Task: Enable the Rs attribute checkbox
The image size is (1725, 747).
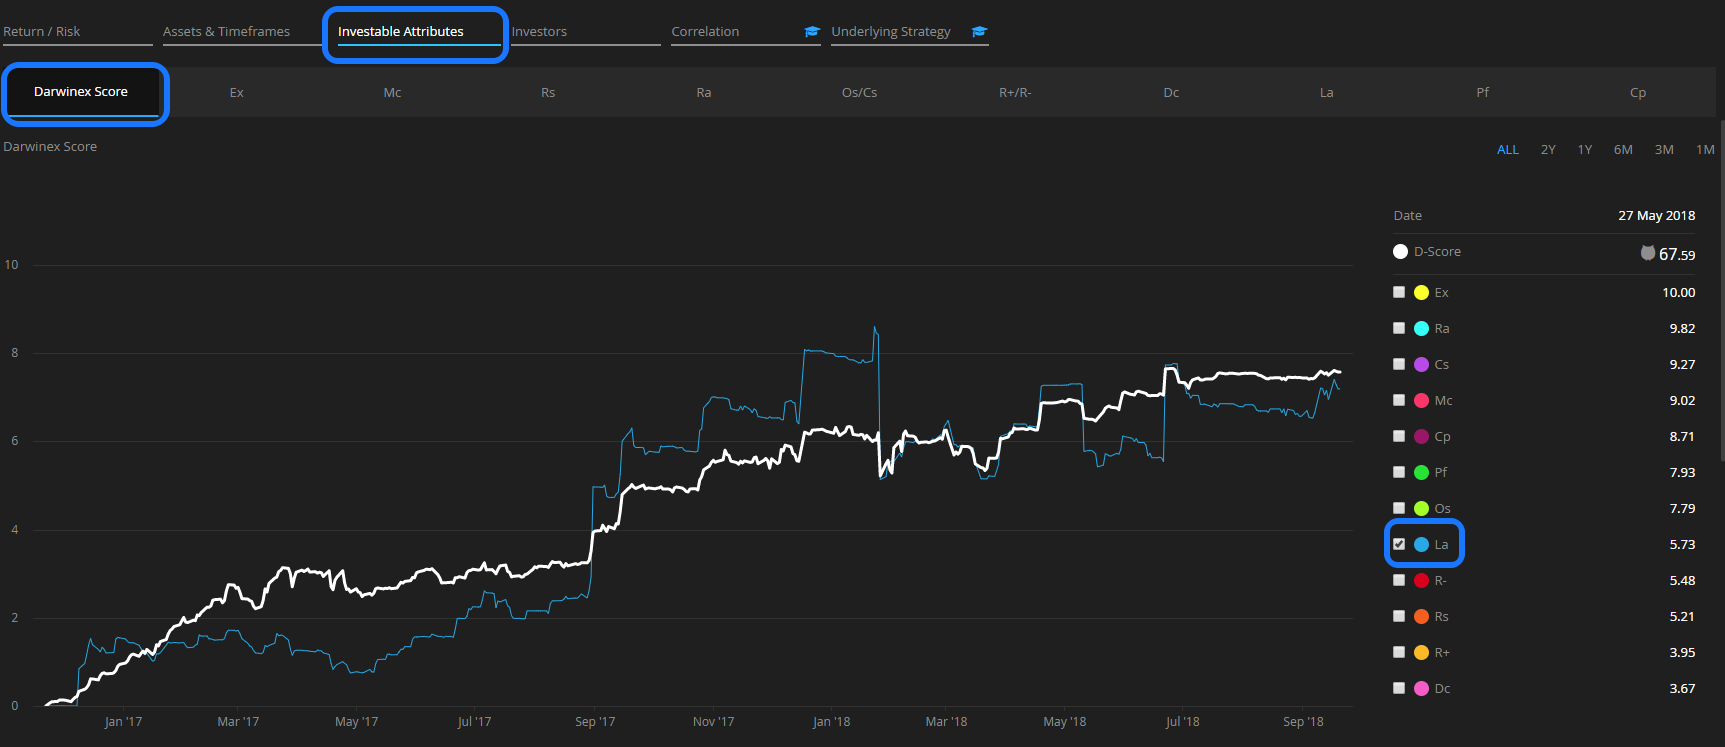Action: click(1399, 616)
